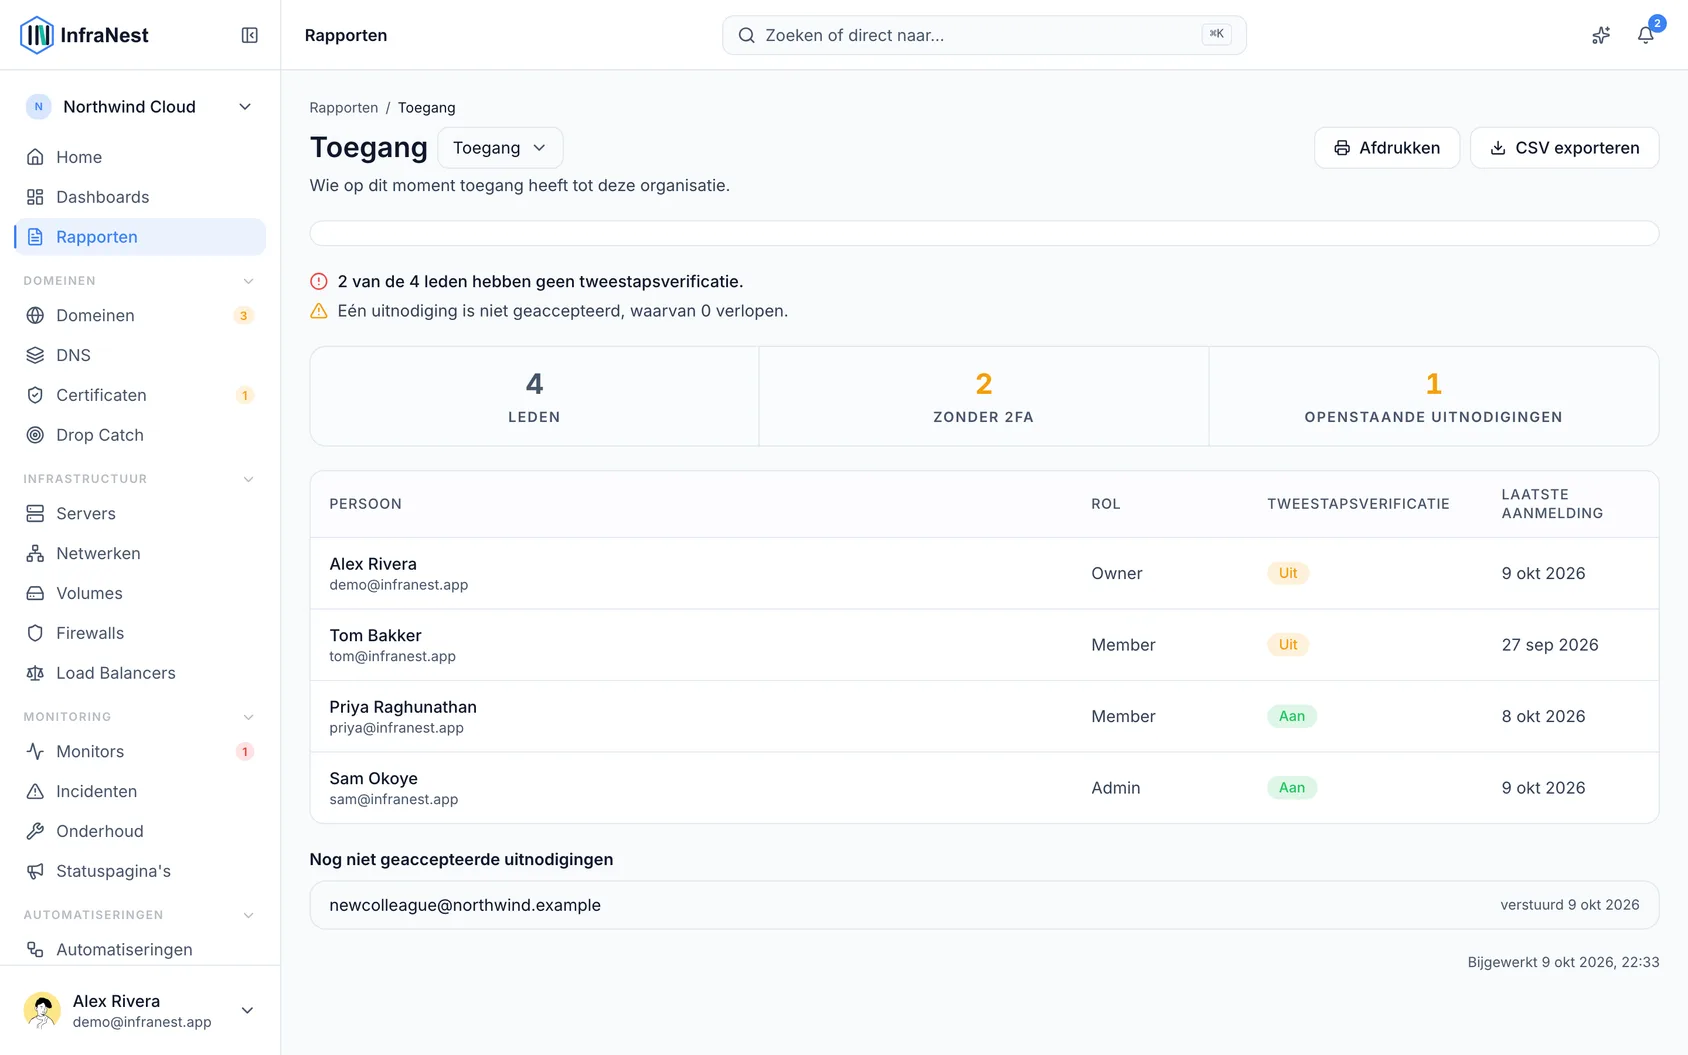Open Statuspagina's page

(140, 871)
